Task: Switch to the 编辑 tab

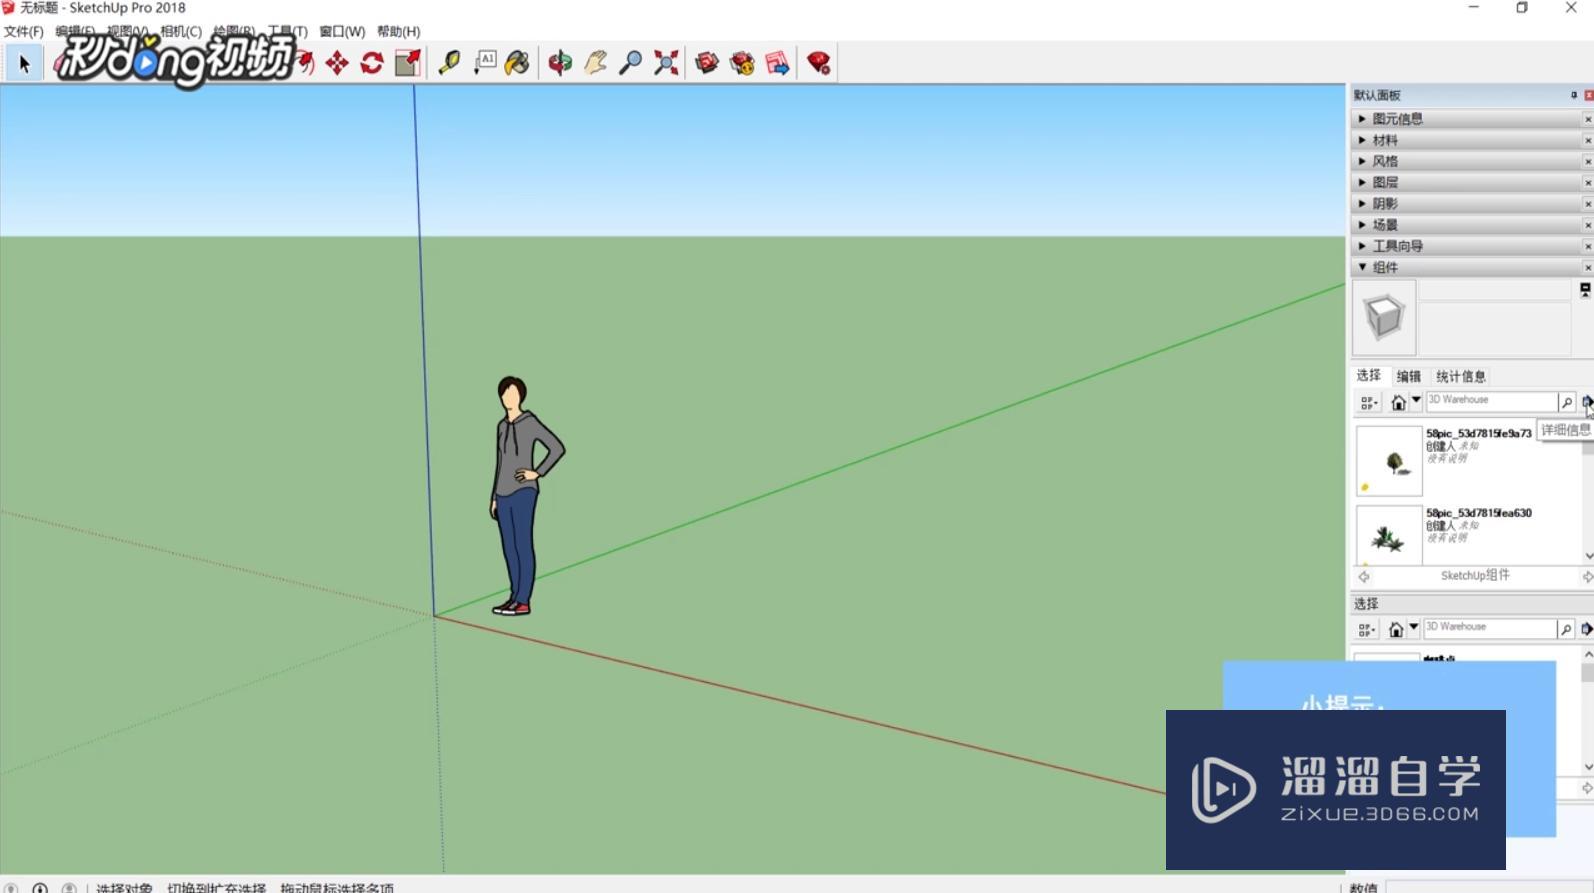Action: pyautogui.click(x=1409, y=377)
